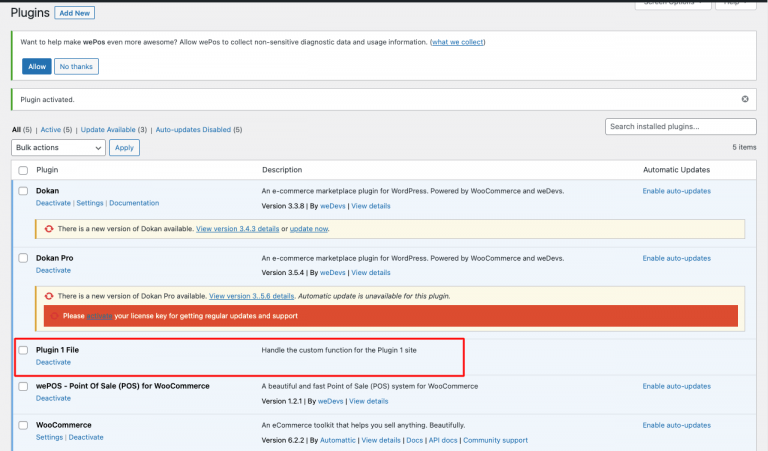This screenshot has height=451, width=768.
Task: Filter plugins by Auto-updates Disabled
Action: 193,130
